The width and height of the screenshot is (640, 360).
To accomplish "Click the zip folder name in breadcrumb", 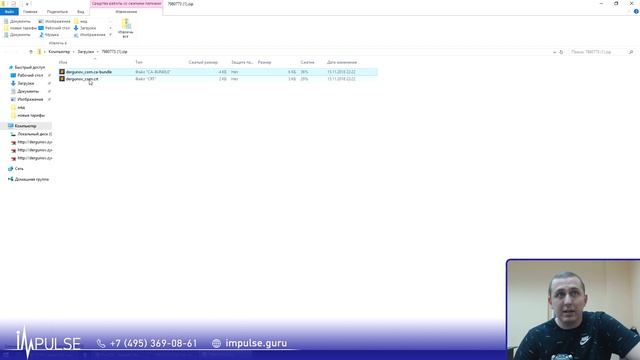I will [x=114, y=52].
